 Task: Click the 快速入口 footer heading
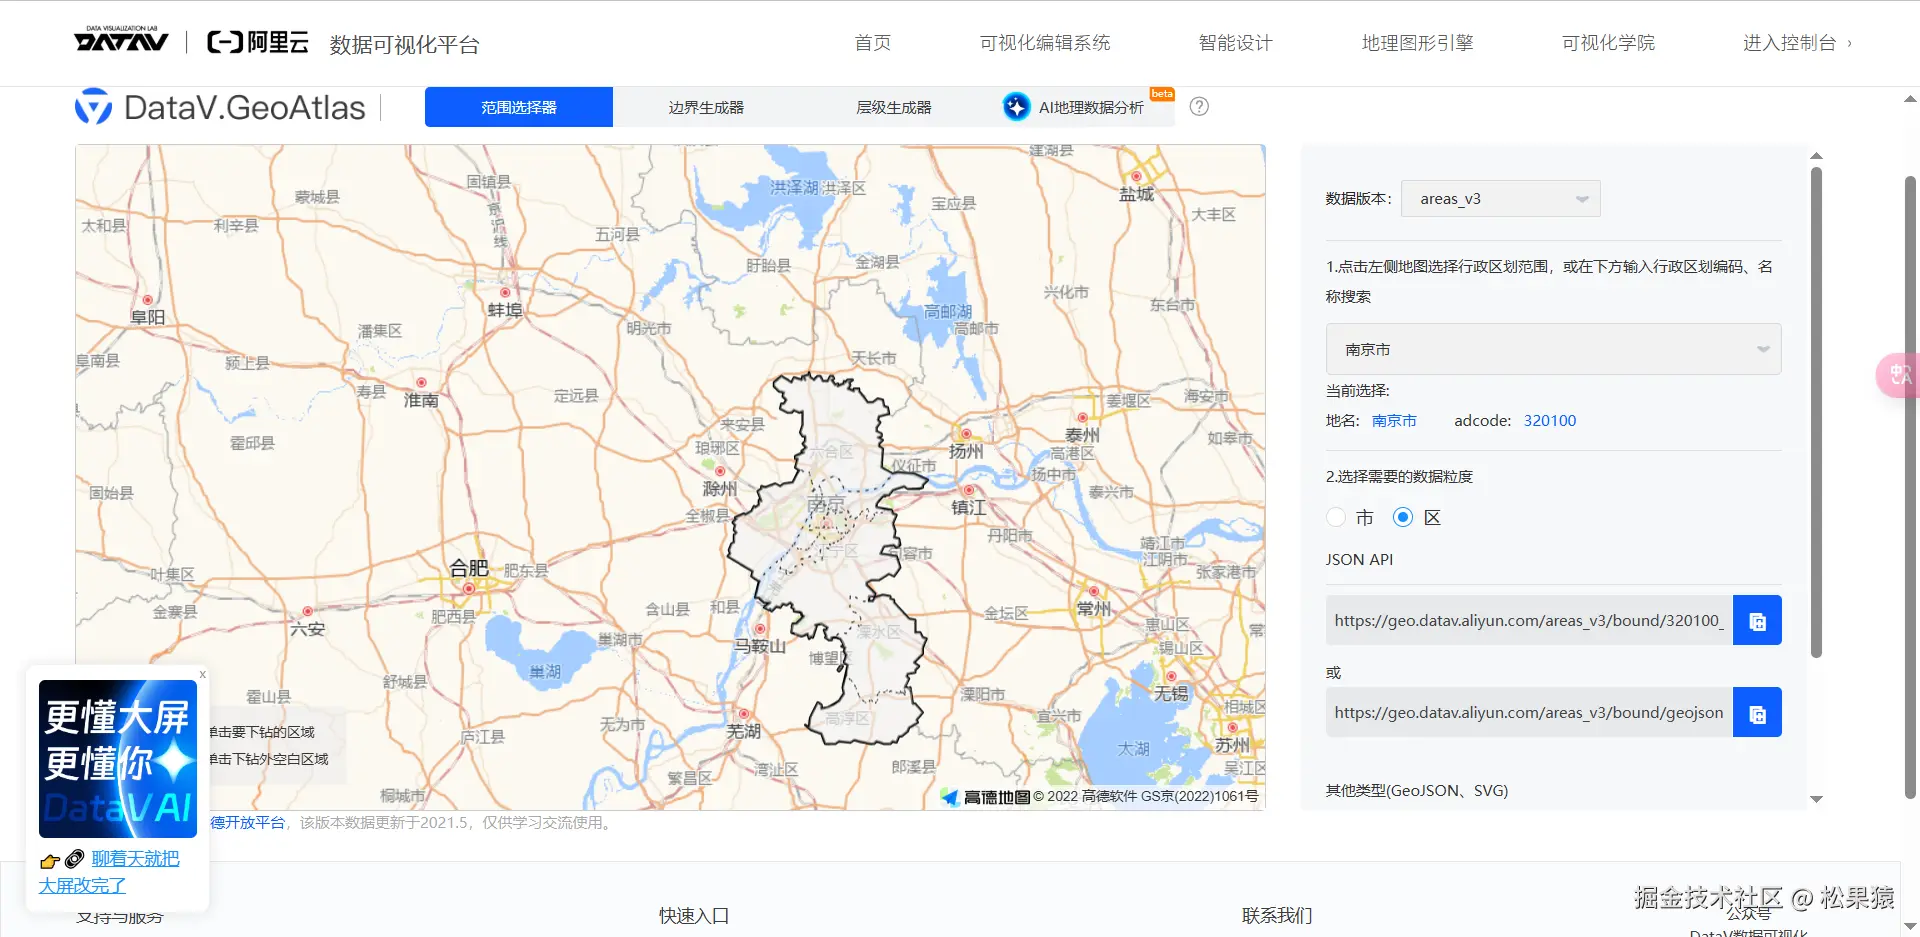[x=694, y=915]
